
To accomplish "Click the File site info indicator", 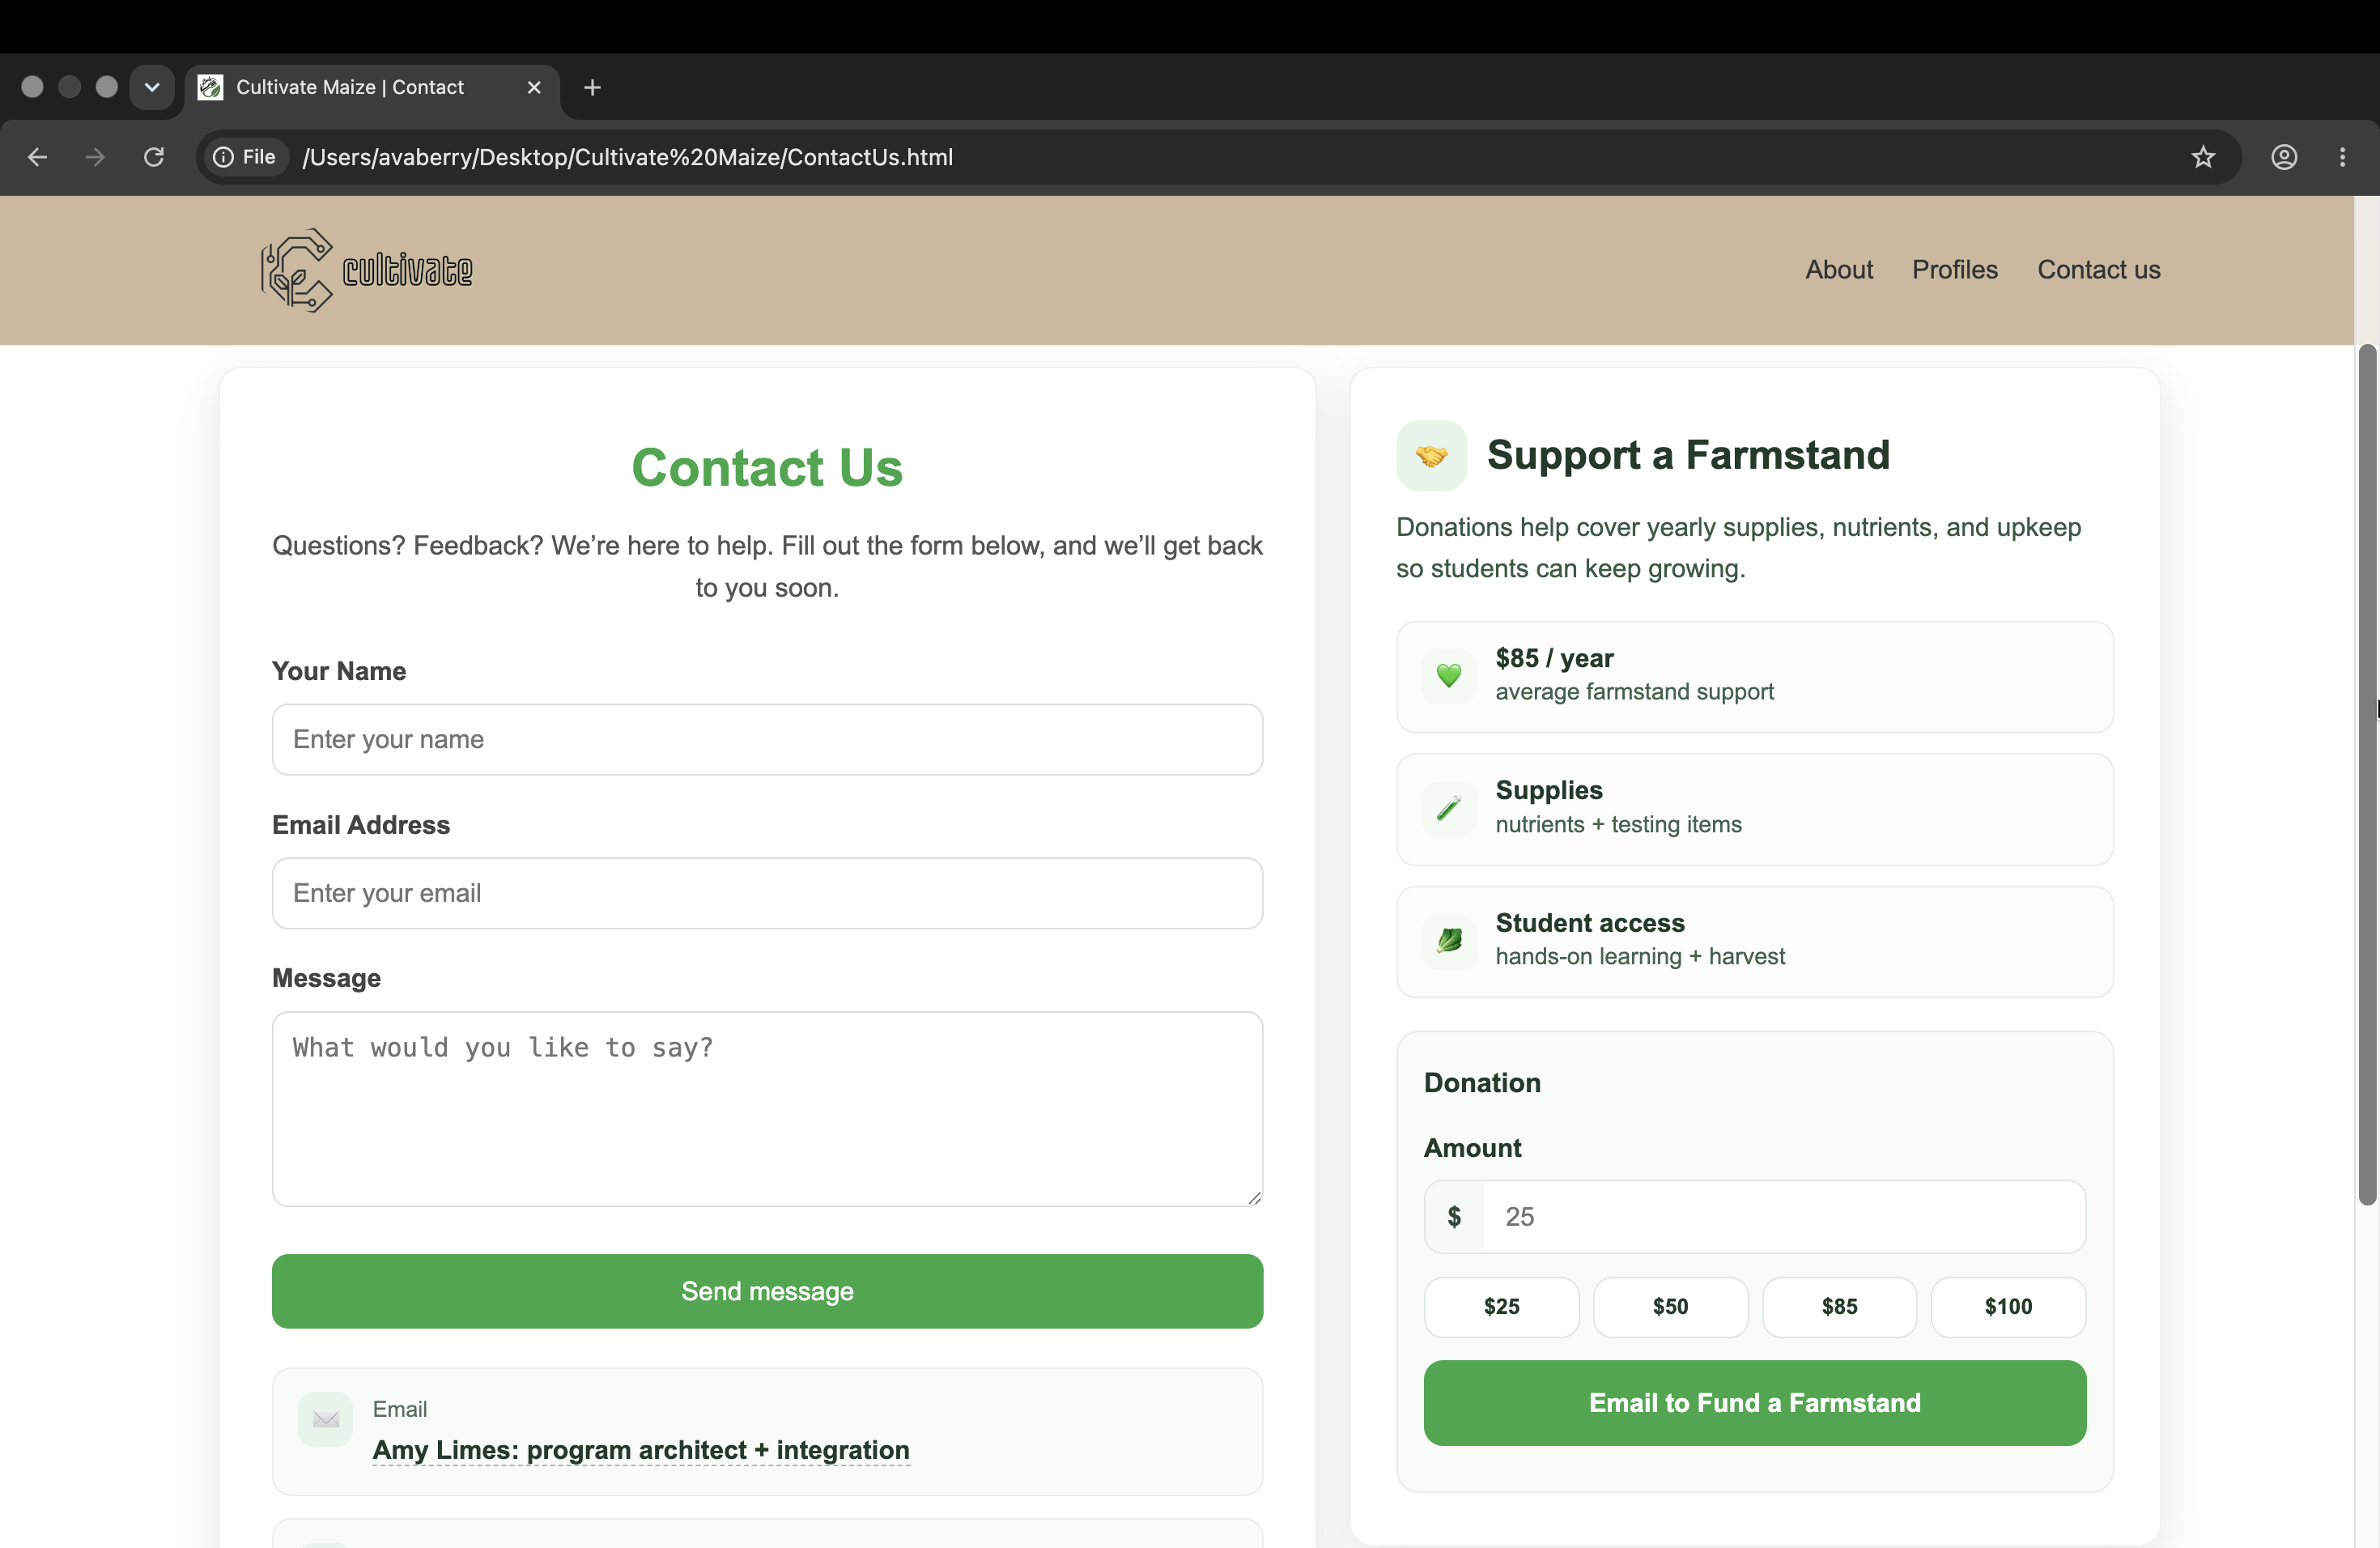I will click(246, 157).
